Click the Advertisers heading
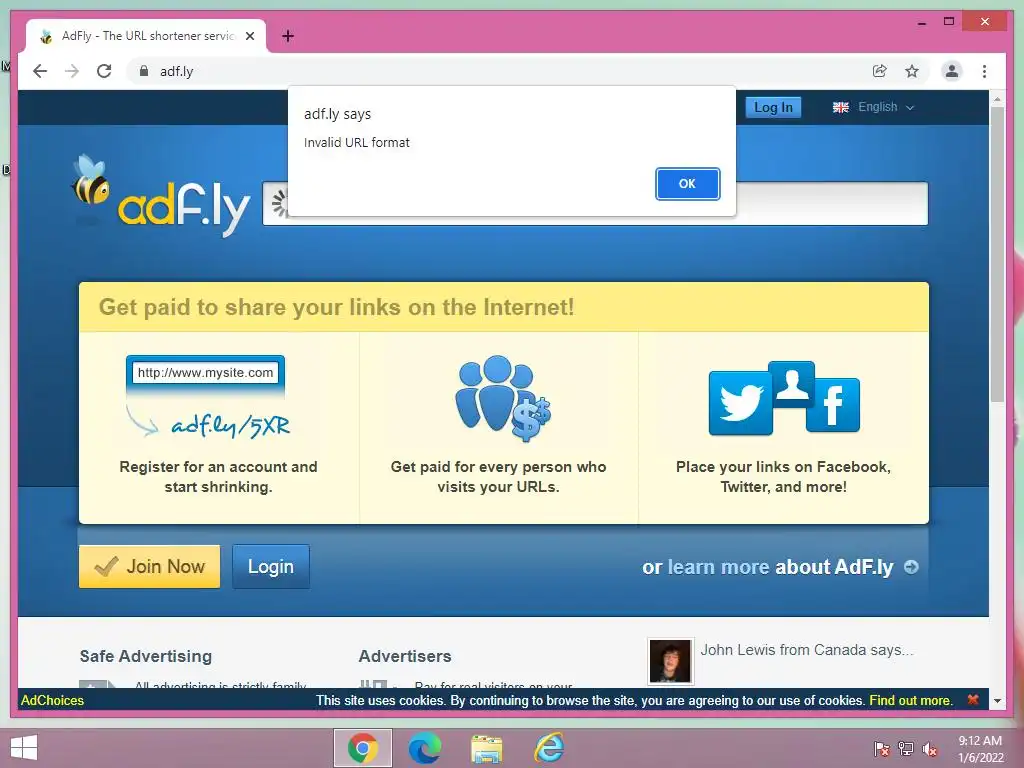 pyautogui.click(x=405, y=656)
